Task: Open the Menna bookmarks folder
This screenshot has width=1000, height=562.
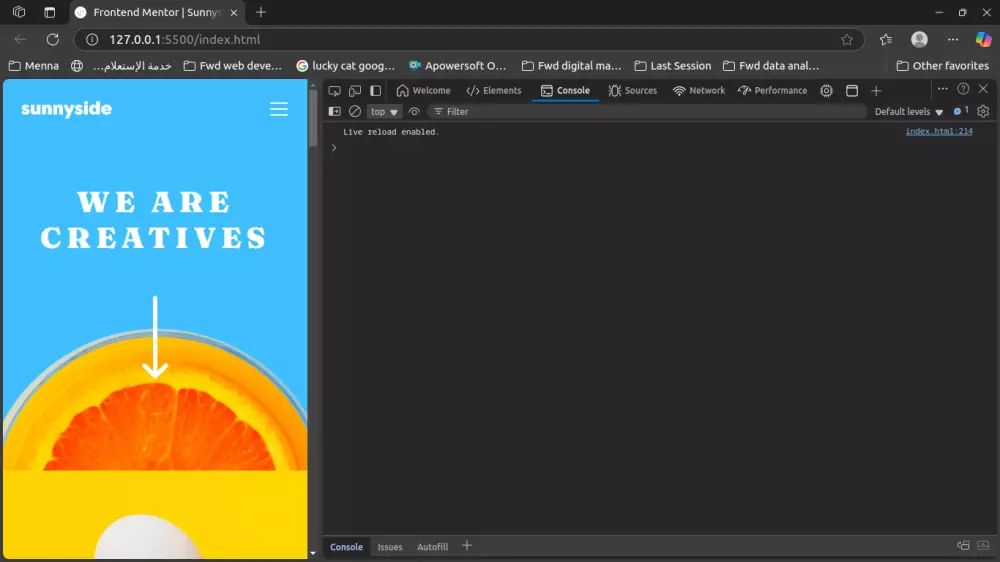Action: click(34, 66)
